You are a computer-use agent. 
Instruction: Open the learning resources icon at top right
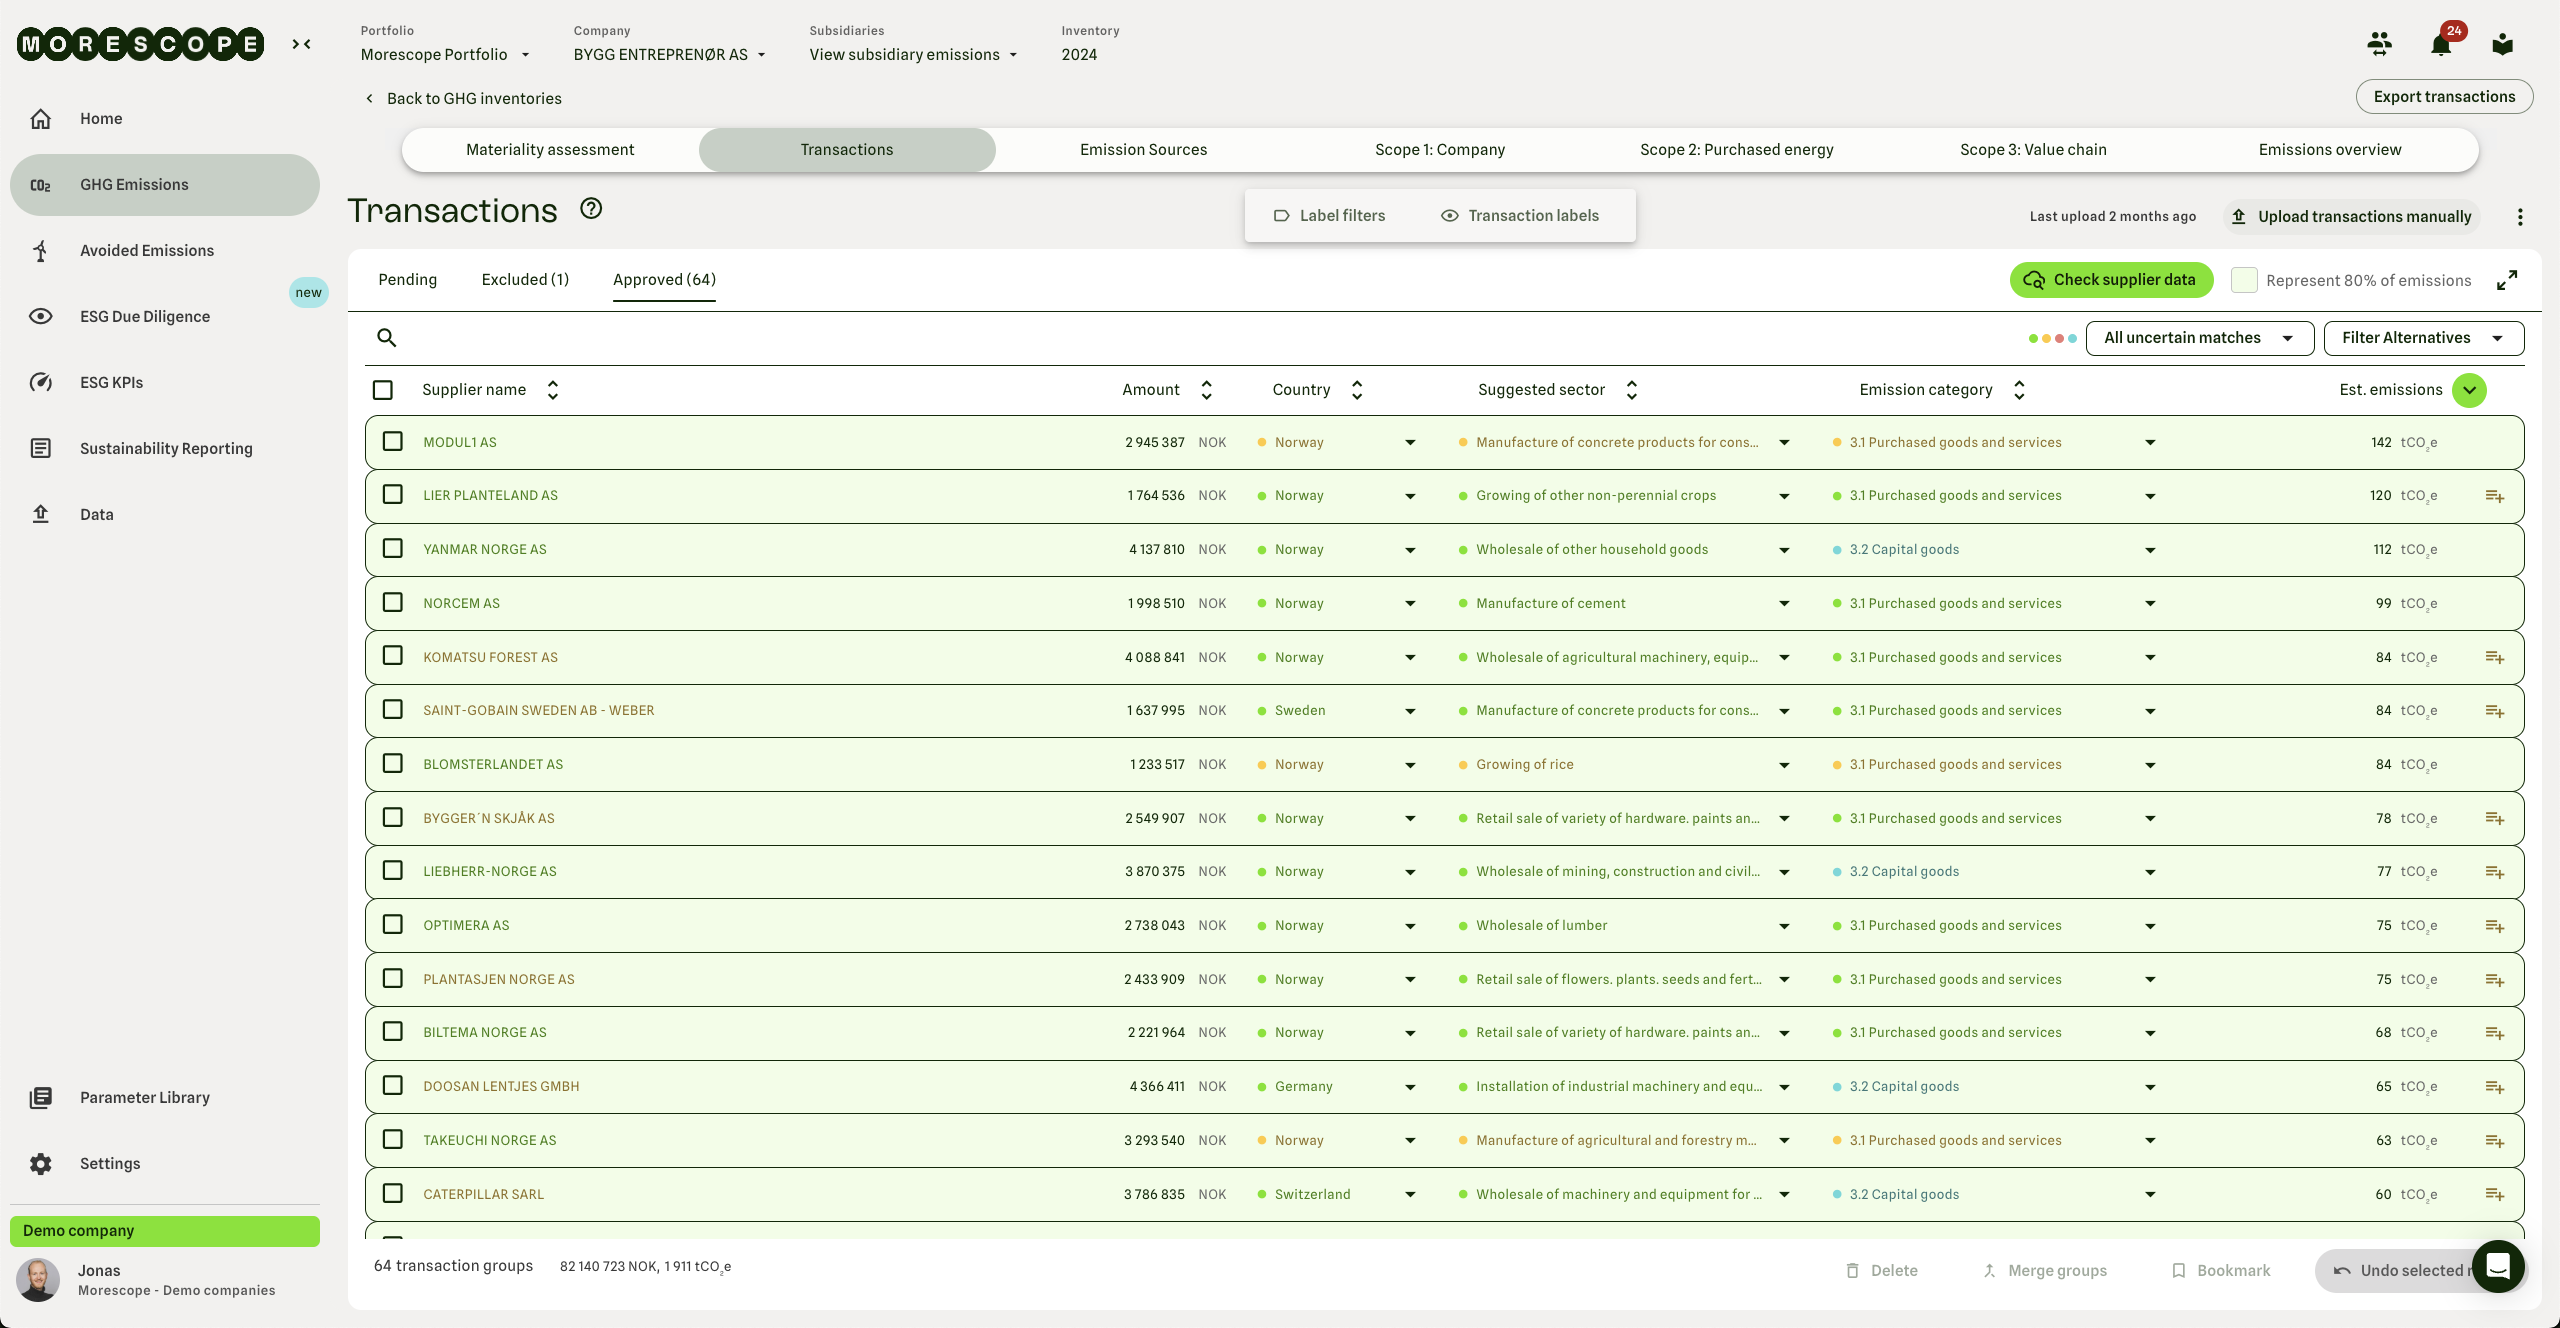2503,44
